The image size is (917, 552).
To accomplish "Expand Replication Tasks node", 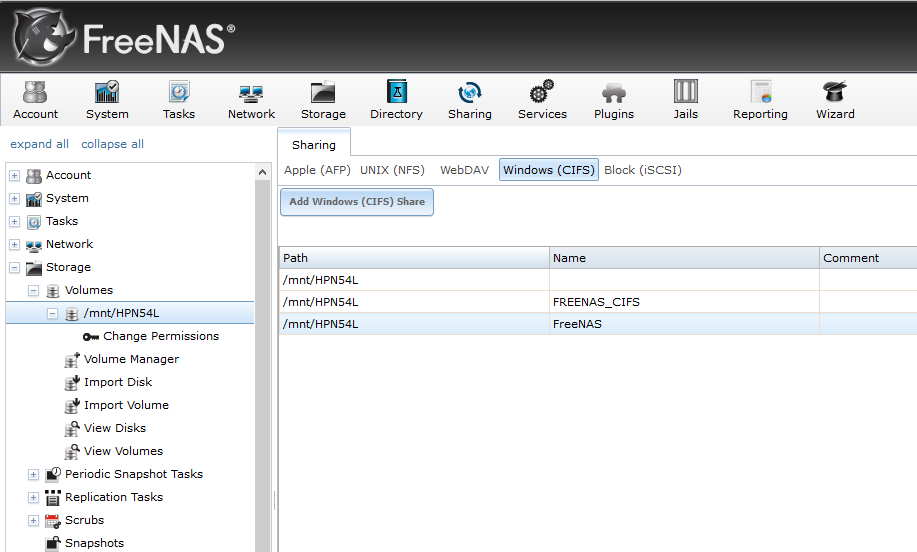I will [x=33, y=498].
